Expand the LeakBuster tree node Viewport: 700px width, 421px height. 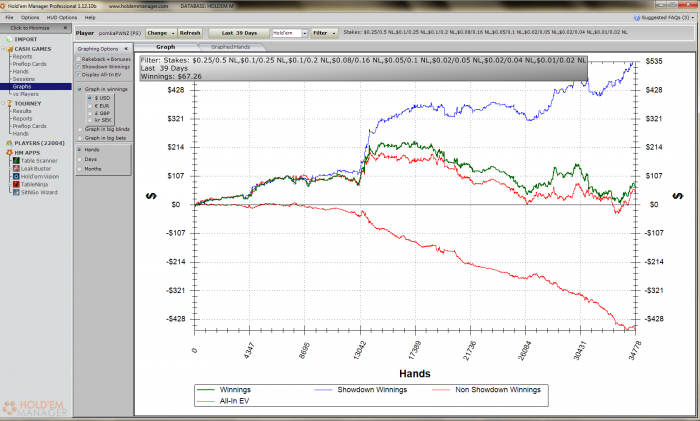pyautogui.click(x=10, y=169)
